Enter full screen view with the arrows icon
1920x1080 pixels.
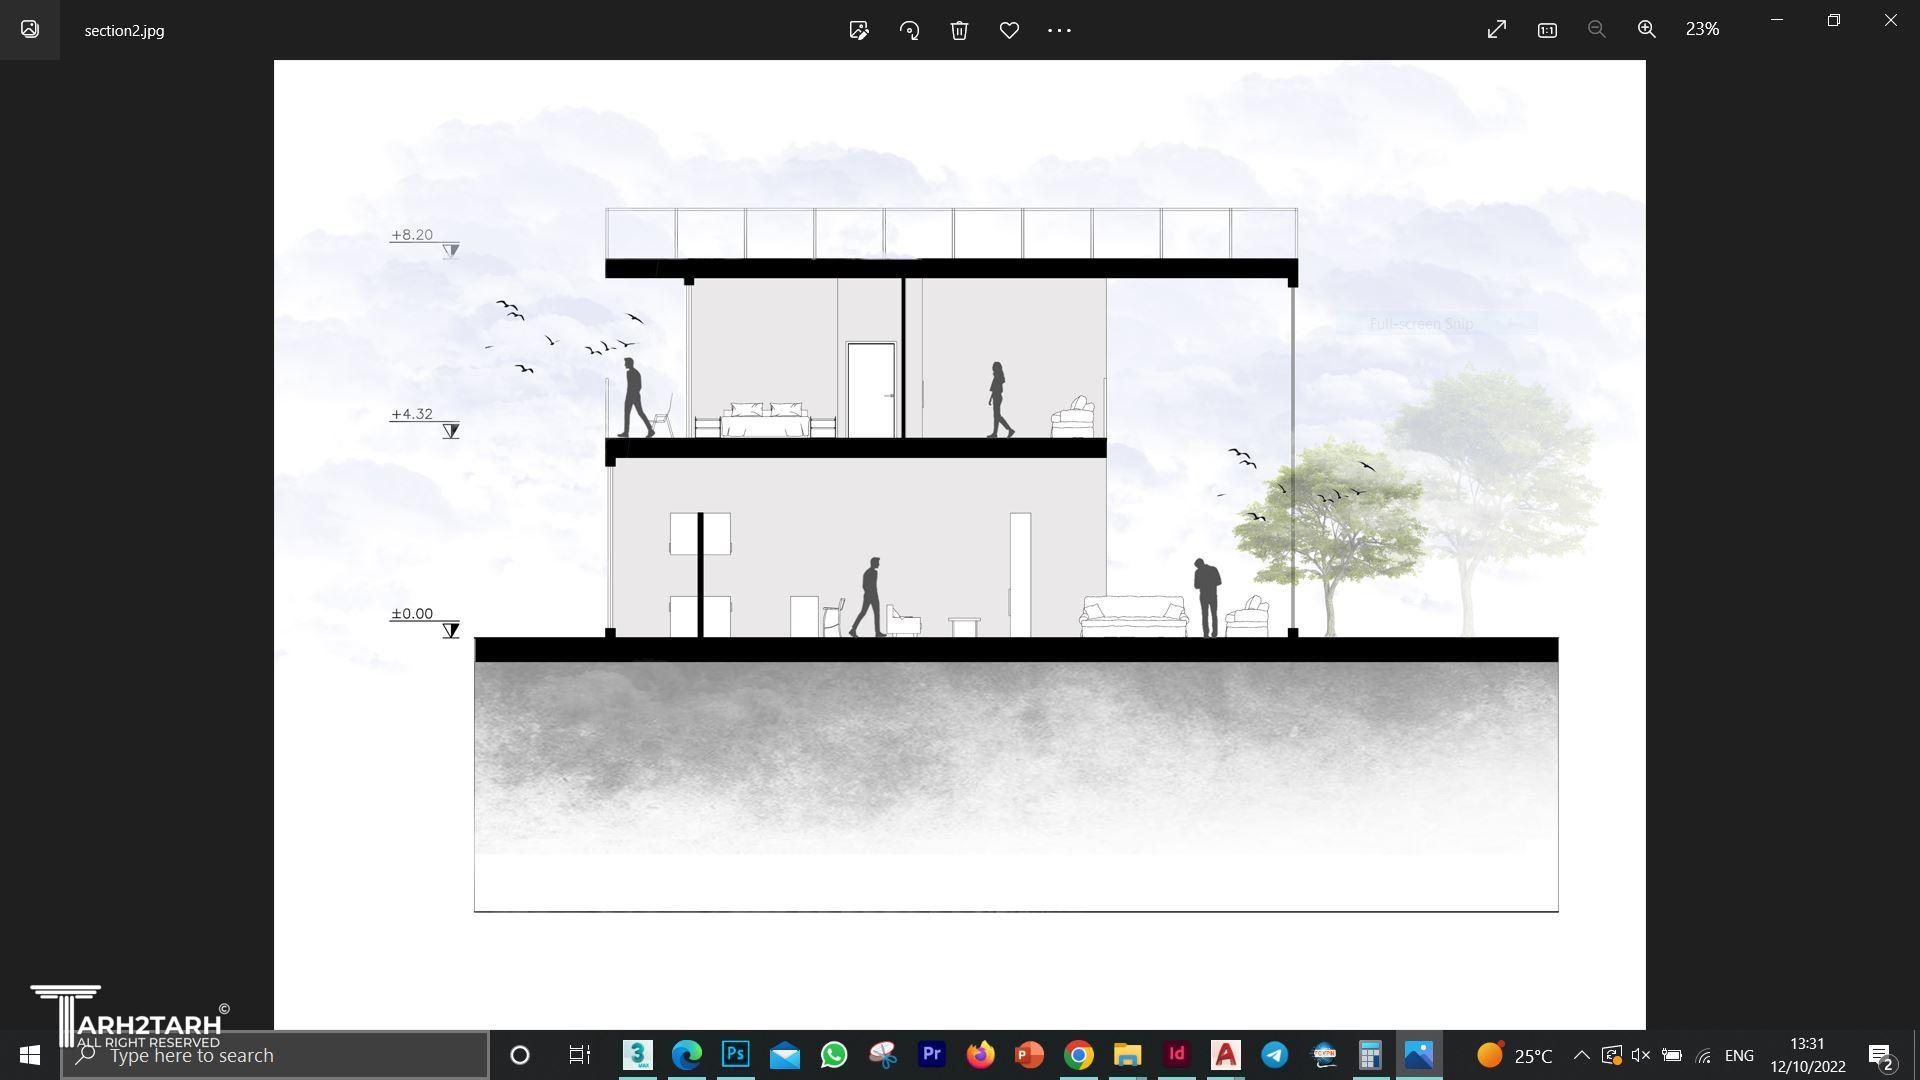tap(1496, 30)
